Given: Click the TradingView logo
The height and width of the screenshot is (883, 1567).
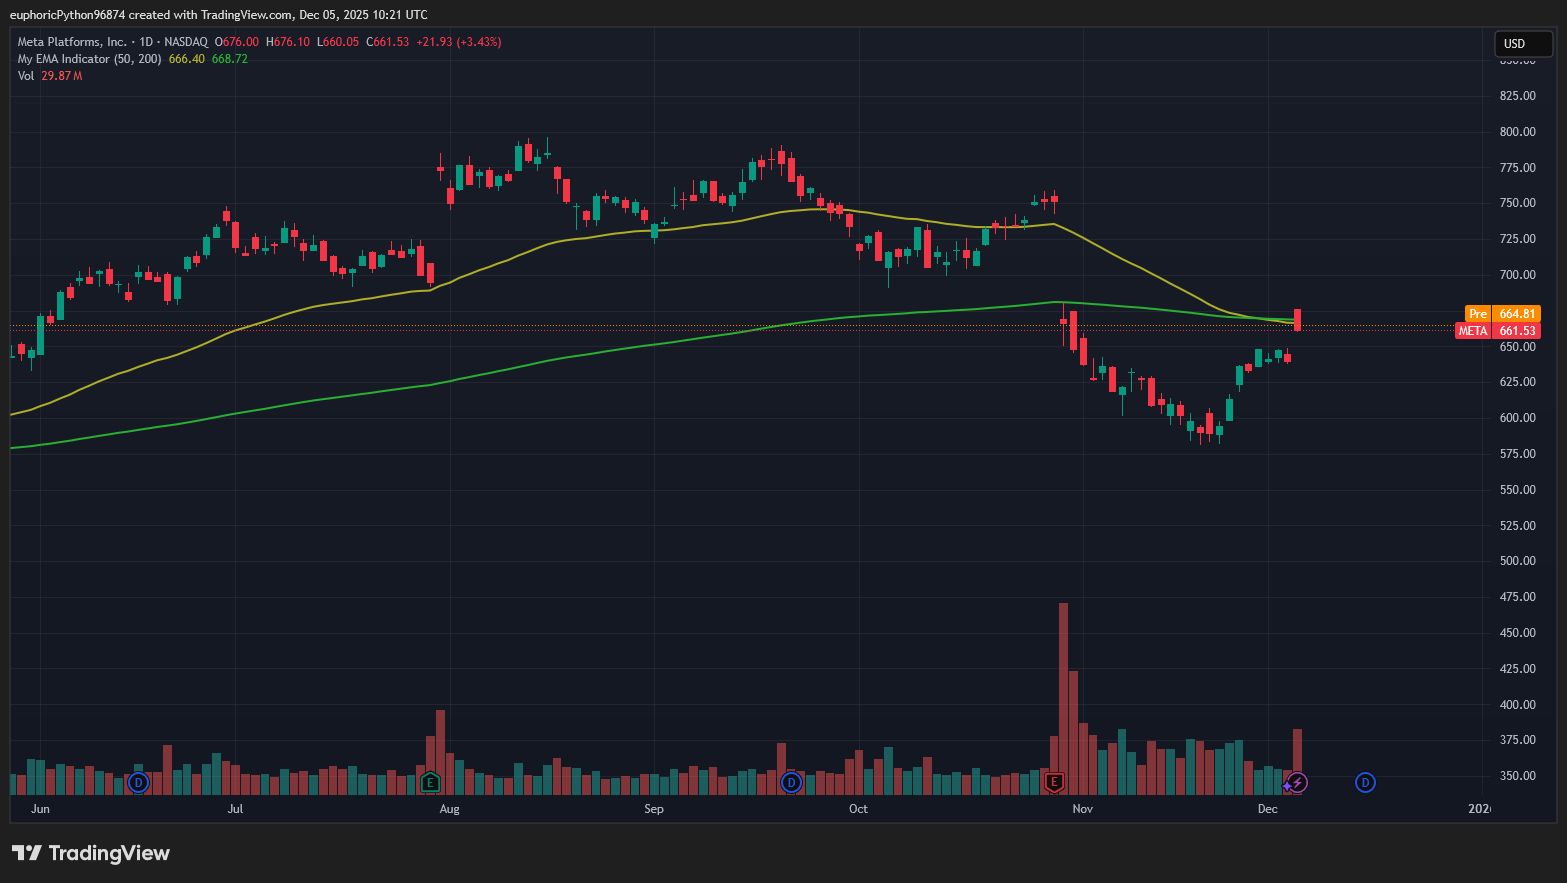Looking at the screenshot, I should [91, 853].
